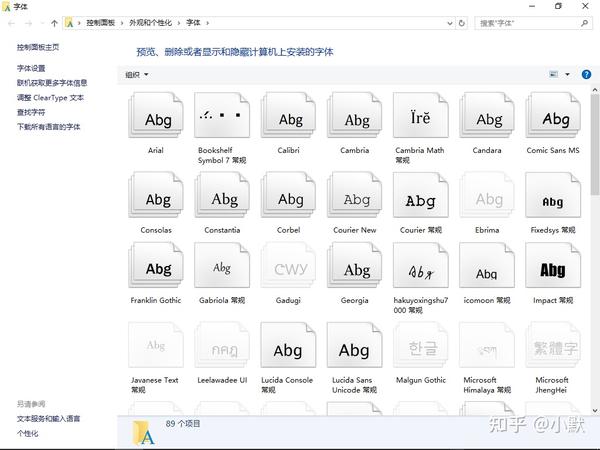
Task: Select the Franklin Gothic font icon
Action: click(x=156, y=265)
